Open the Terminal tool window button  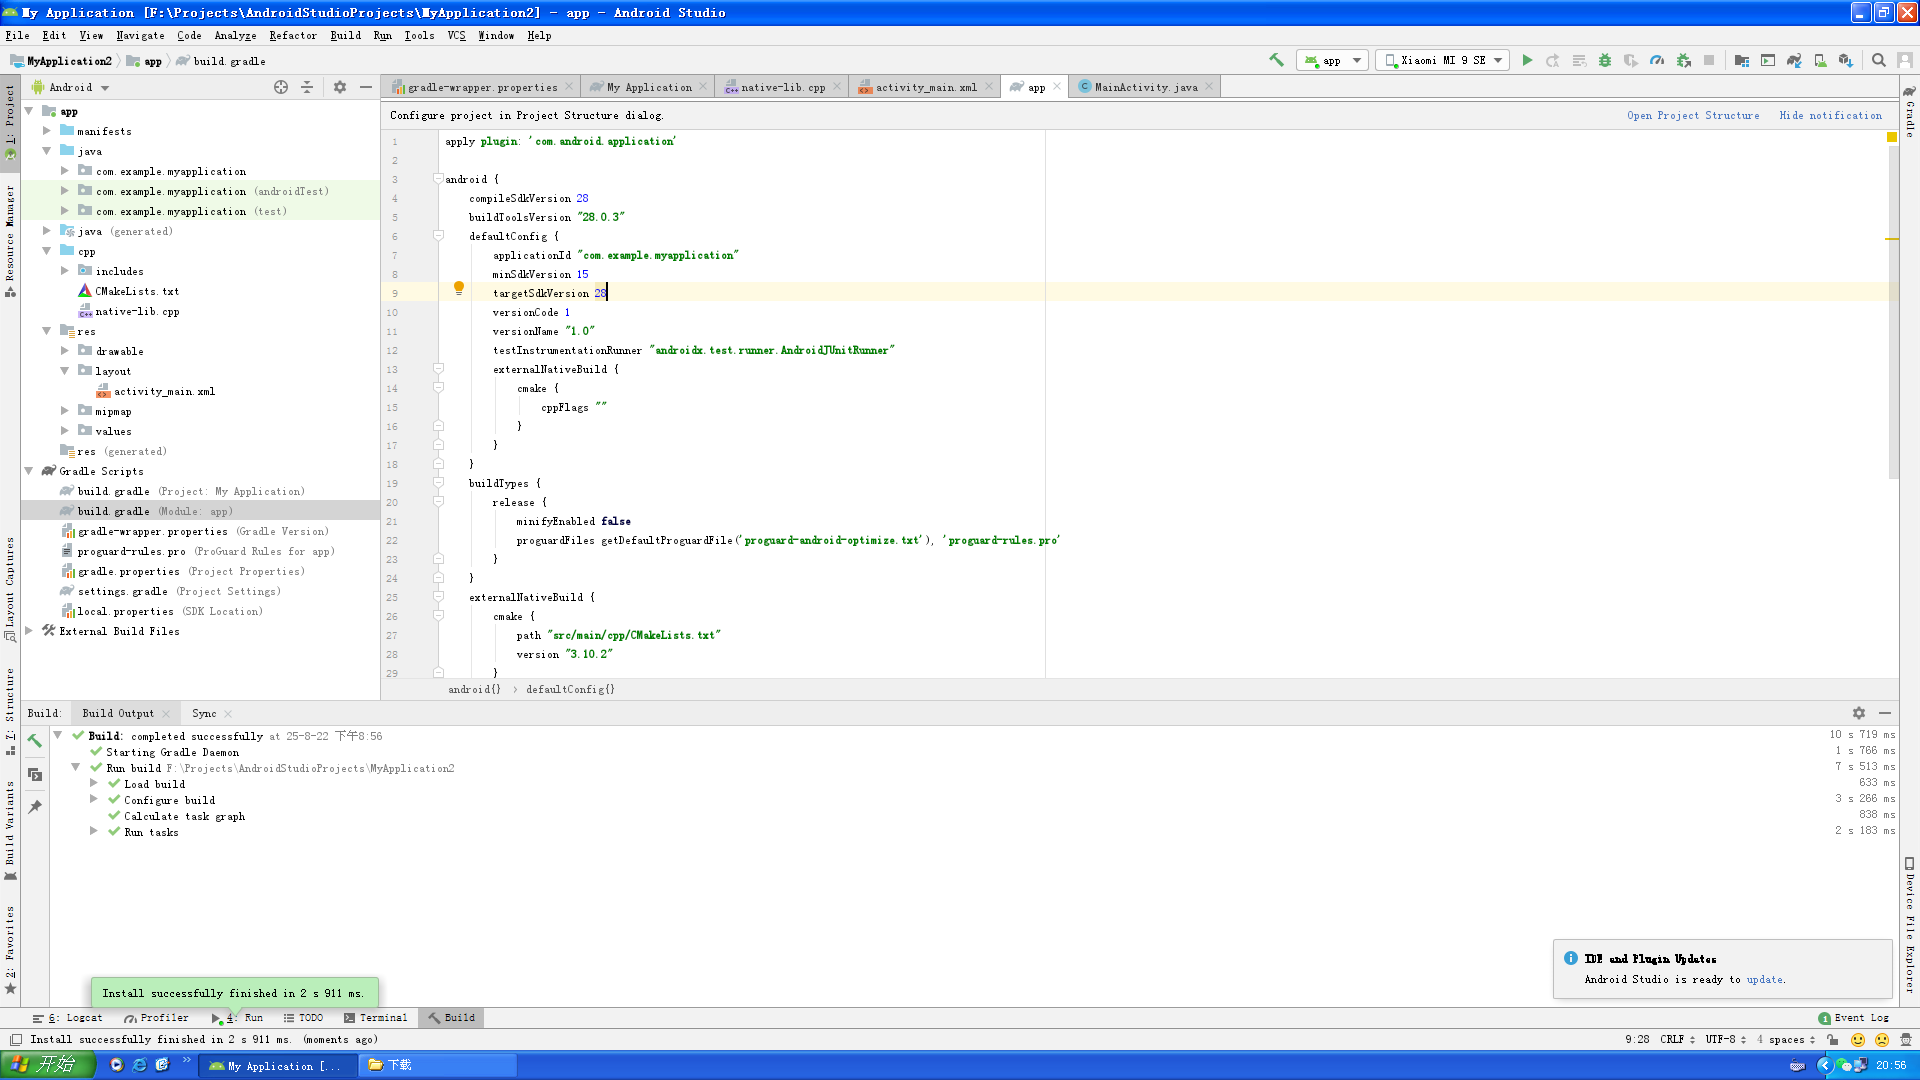[375, 1018]
